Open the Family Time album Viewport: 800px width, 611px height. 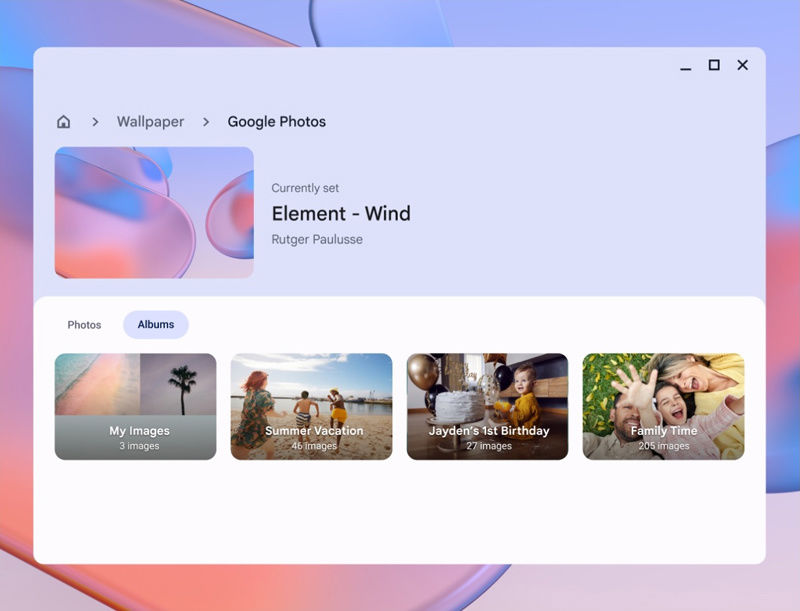(663, 406)
